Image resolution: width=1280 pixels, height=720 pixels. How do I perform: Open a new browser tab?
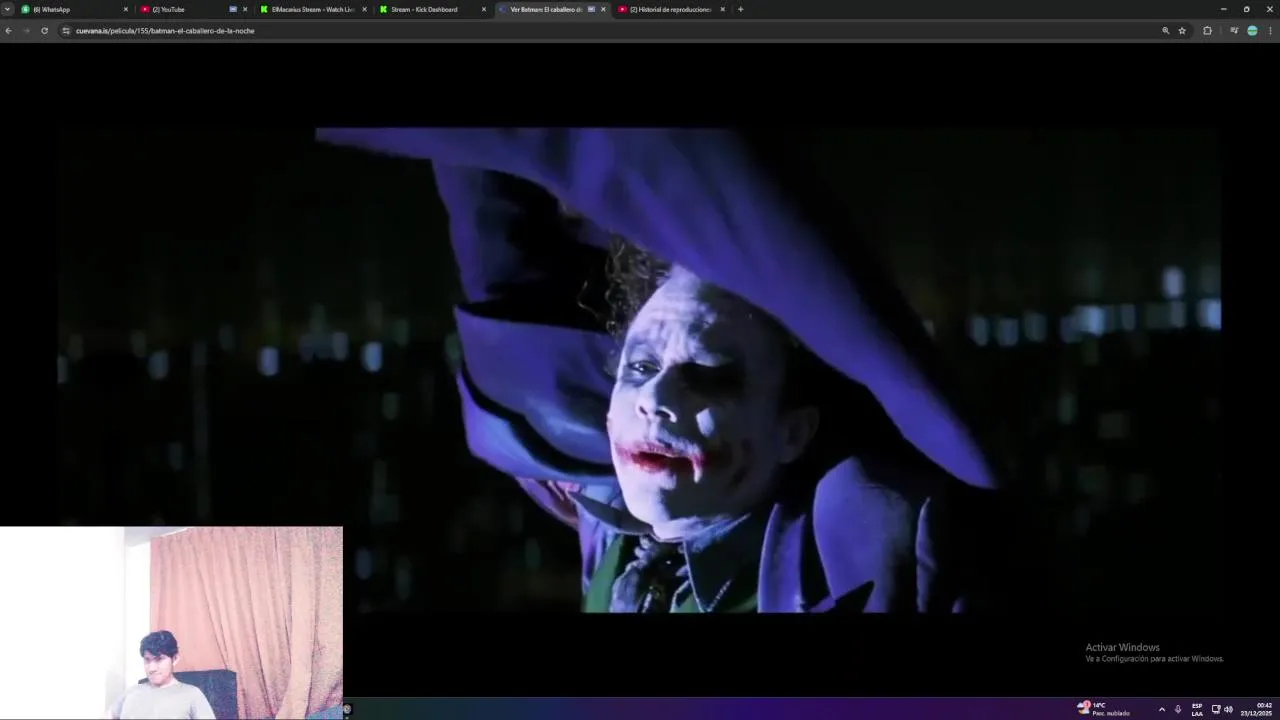tap(740, 9)
